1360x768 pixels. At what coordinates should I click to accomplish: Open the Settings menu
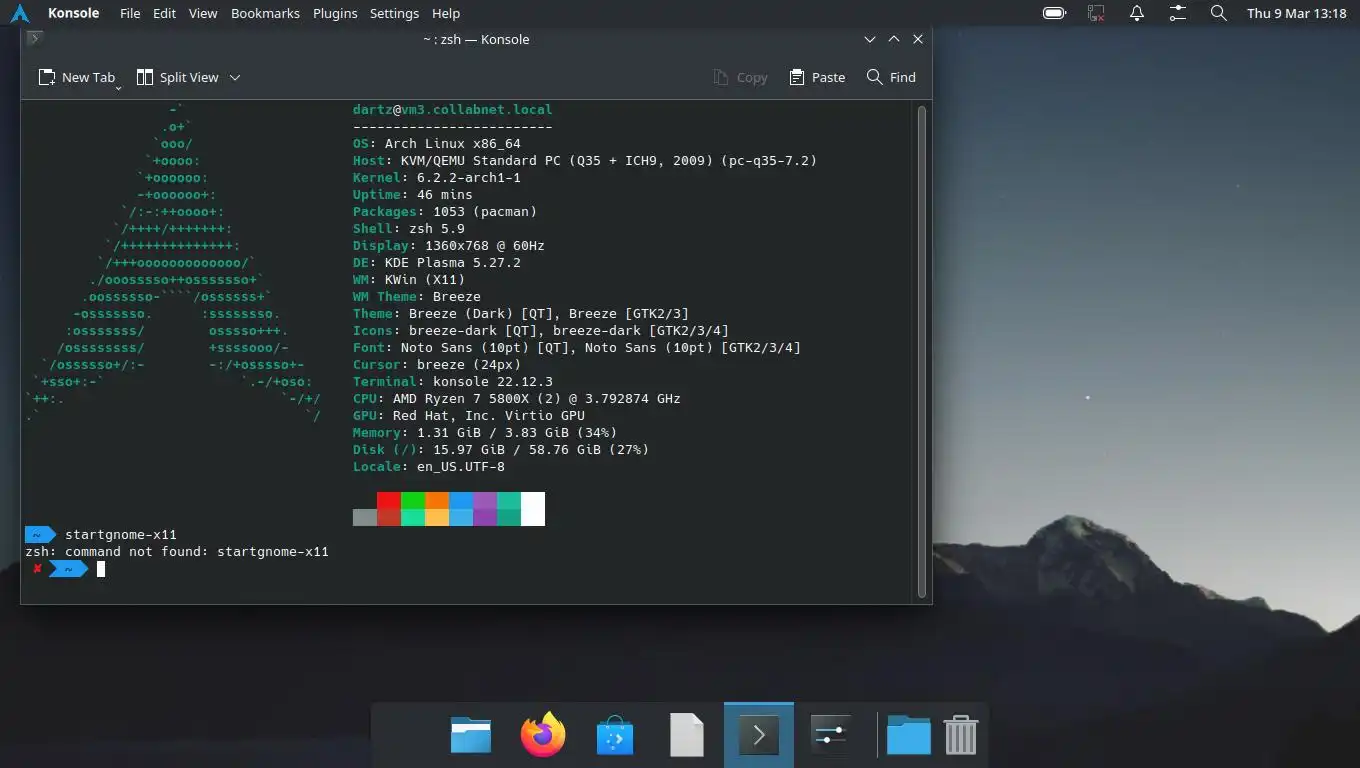click(x=394, y=13)
